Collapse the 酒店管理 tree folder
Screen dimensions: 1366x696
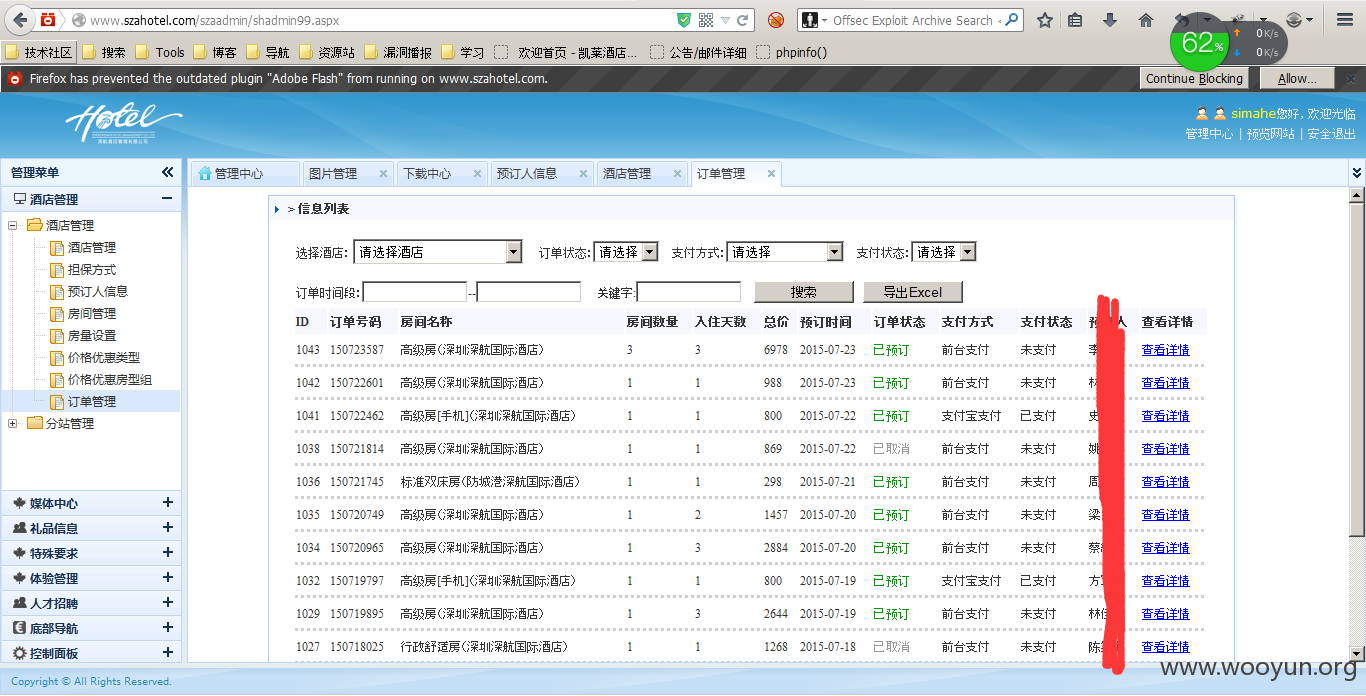(x=13, y=225)
